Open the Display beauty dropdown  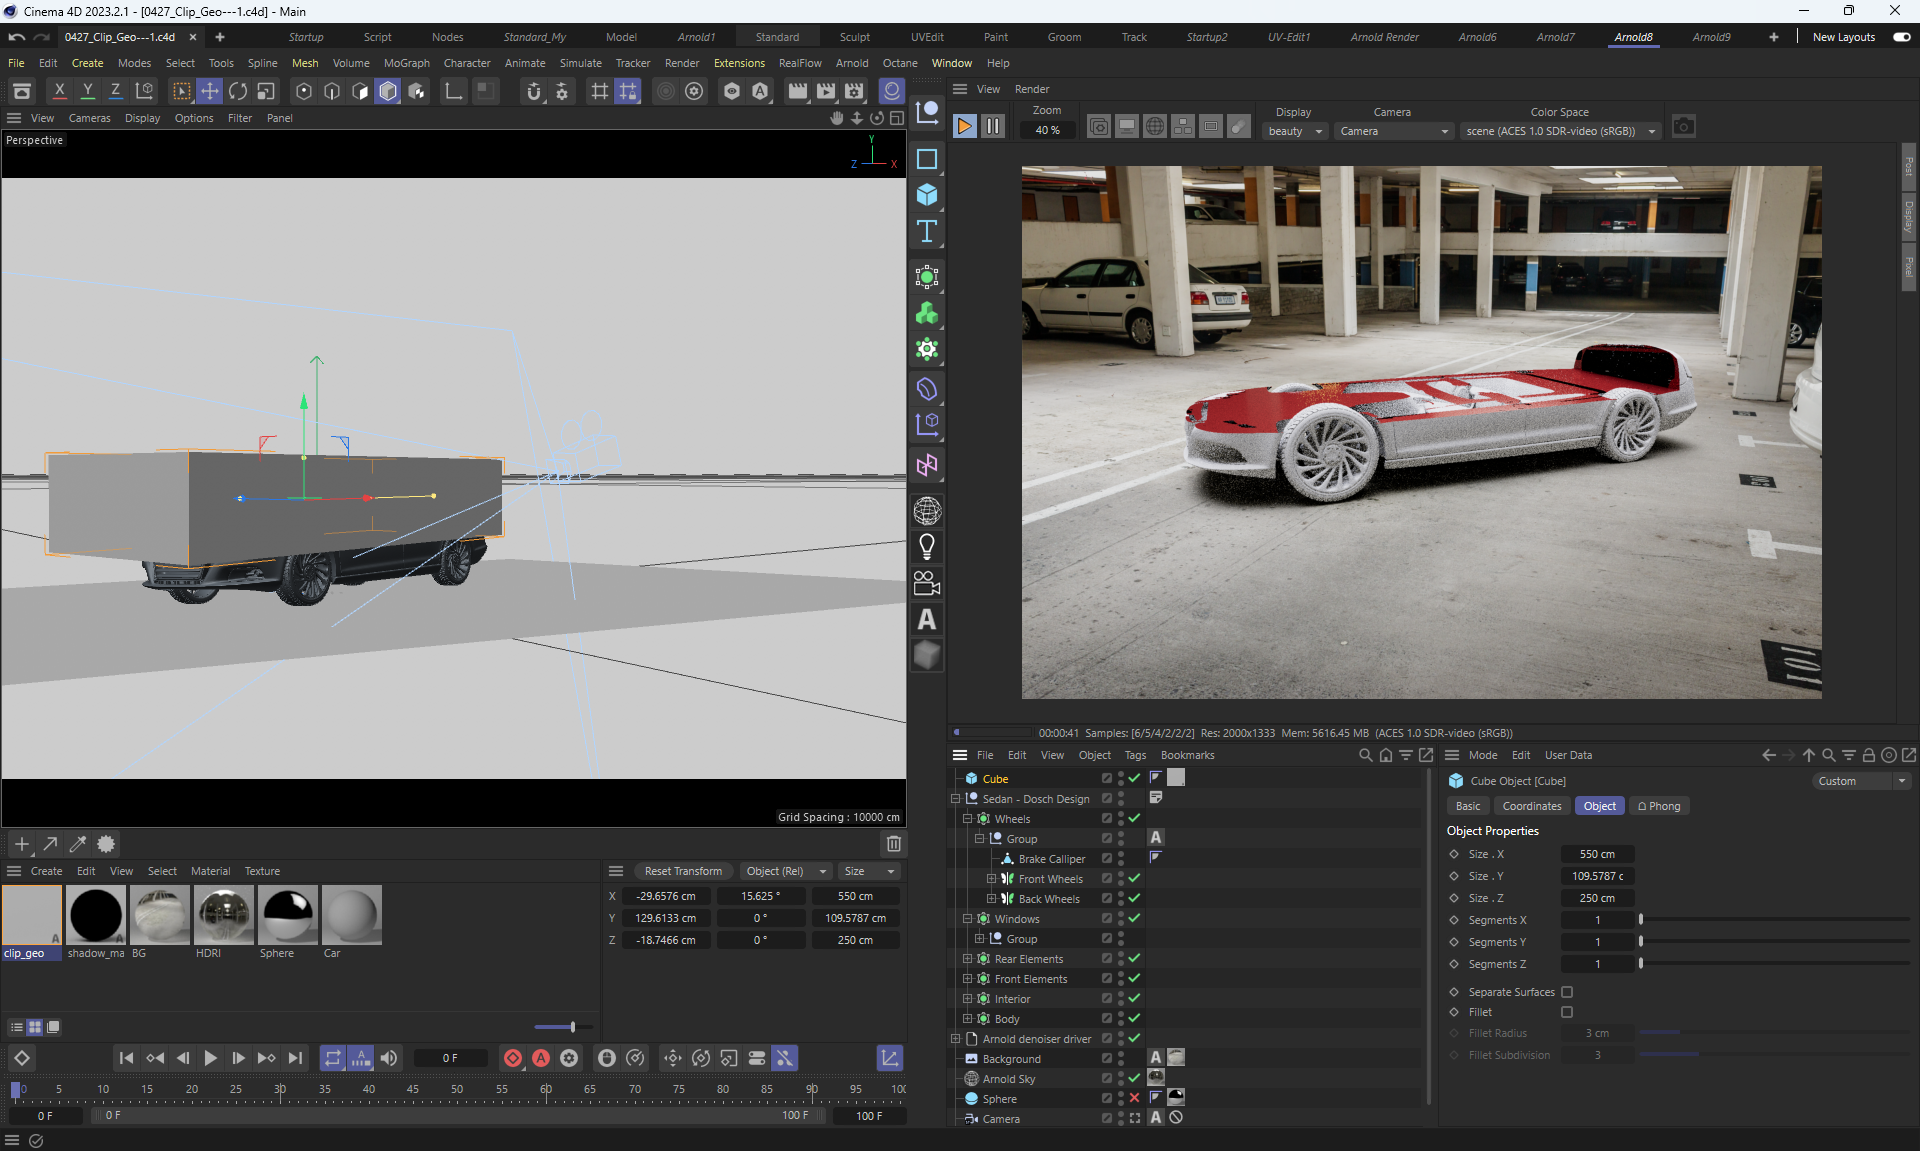1294,131
